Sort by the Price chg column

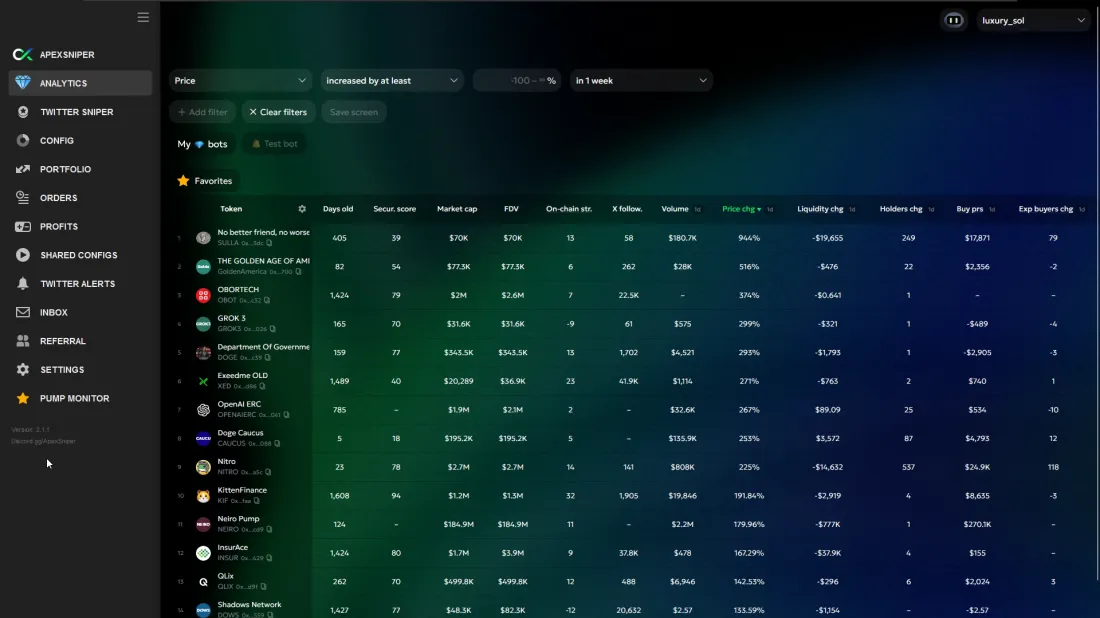tap(740, 209)
